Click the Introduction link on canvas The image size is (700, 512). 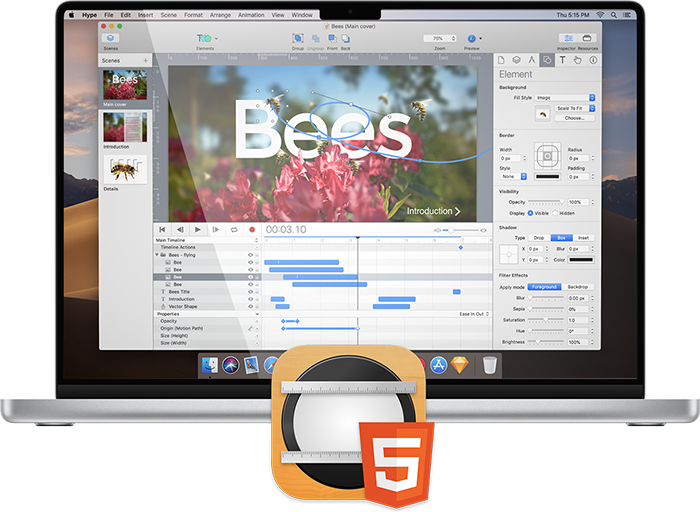click(x=433, y=211)
